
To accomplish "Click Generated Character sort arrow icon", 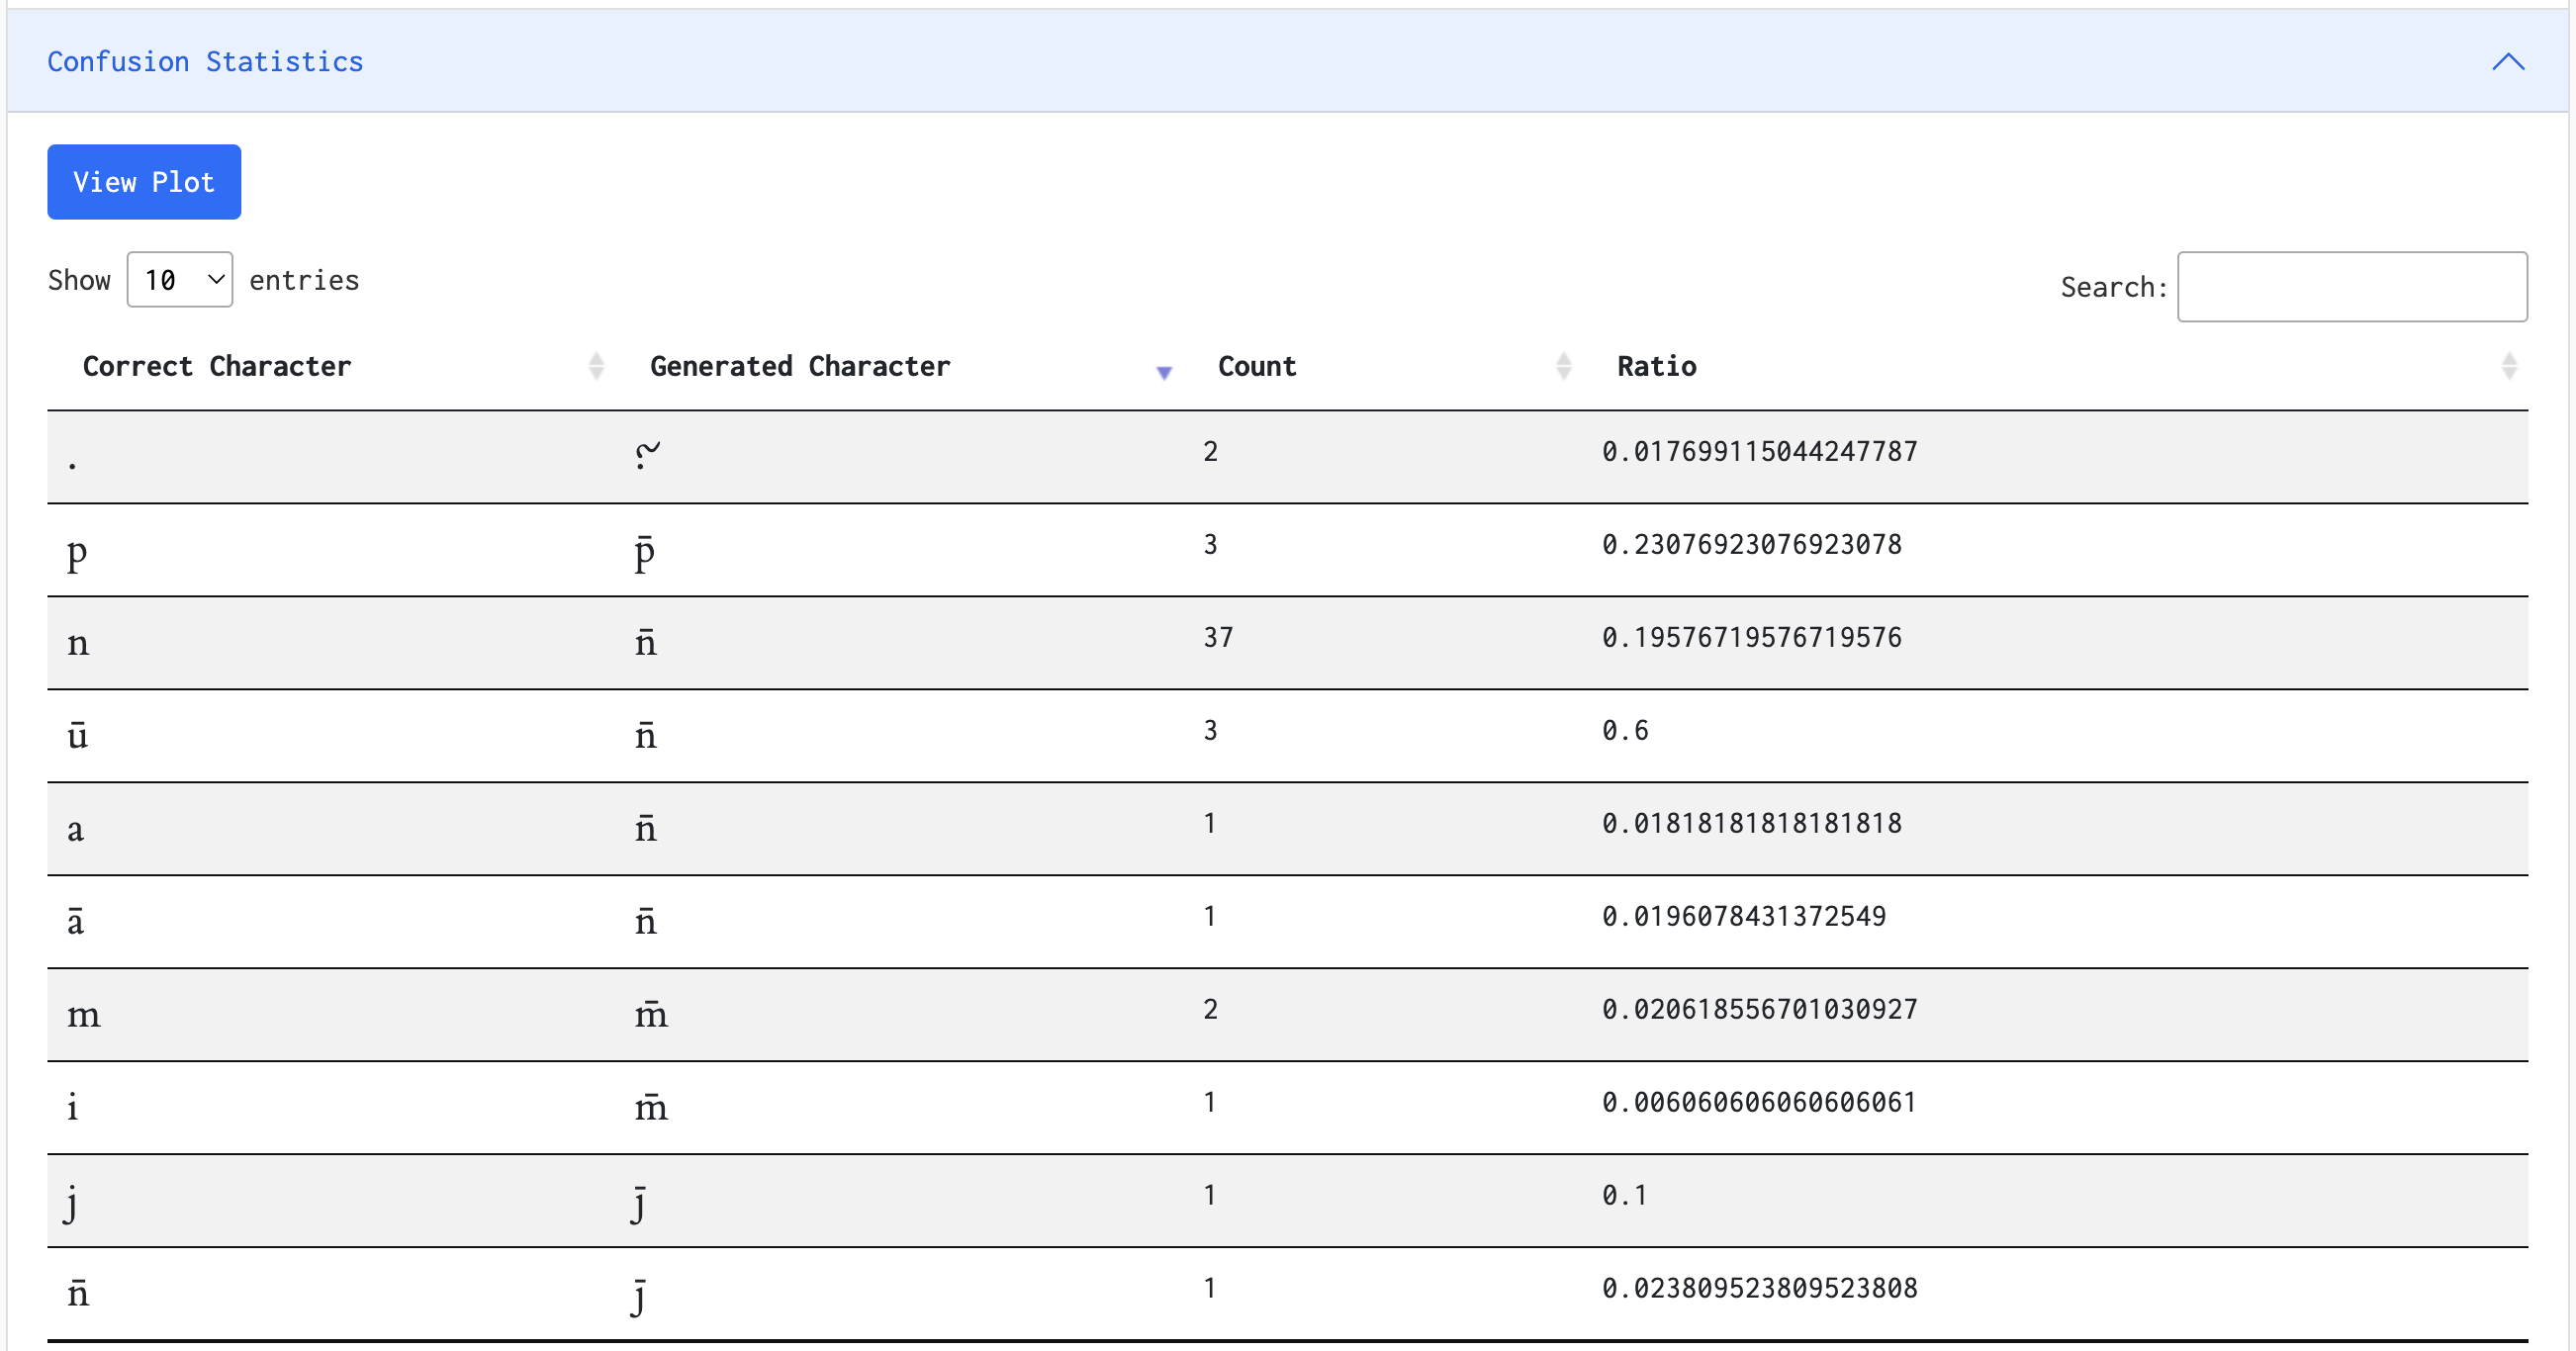I will 1163,370.
